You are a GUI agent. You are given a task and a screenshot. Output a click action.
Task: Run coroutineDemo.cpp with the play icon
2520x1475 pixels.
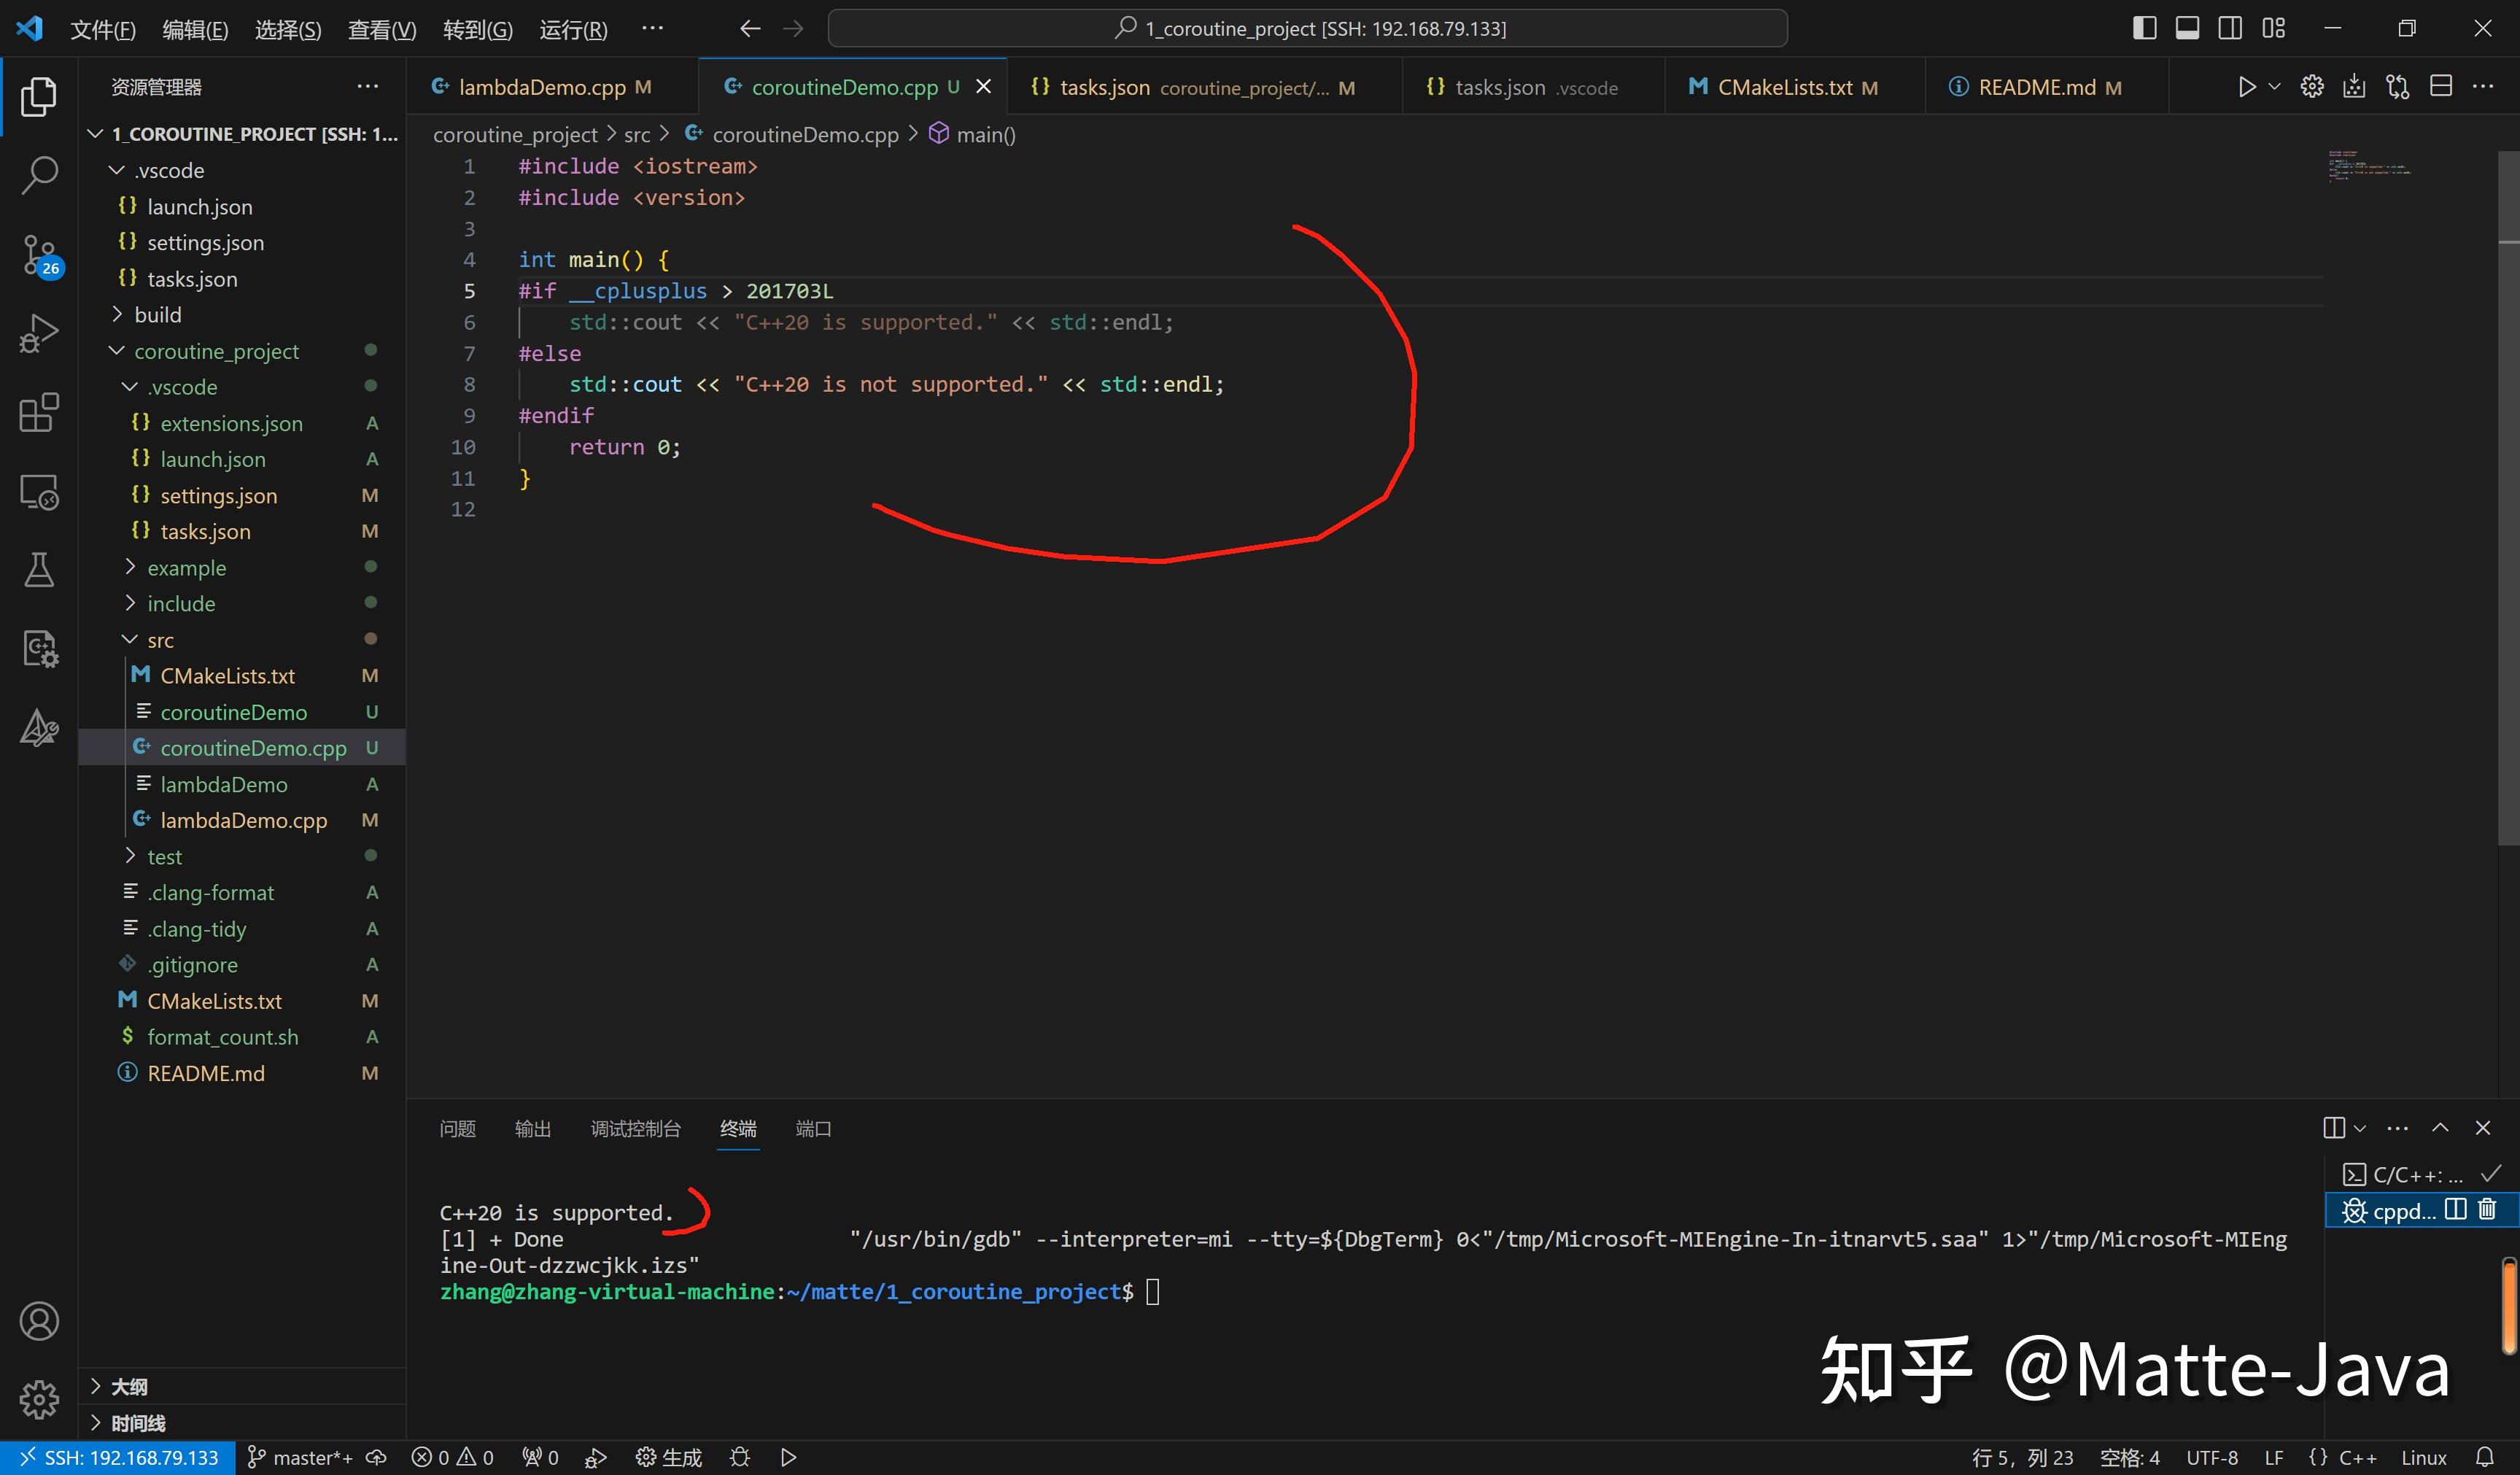tap(2247, 86)
